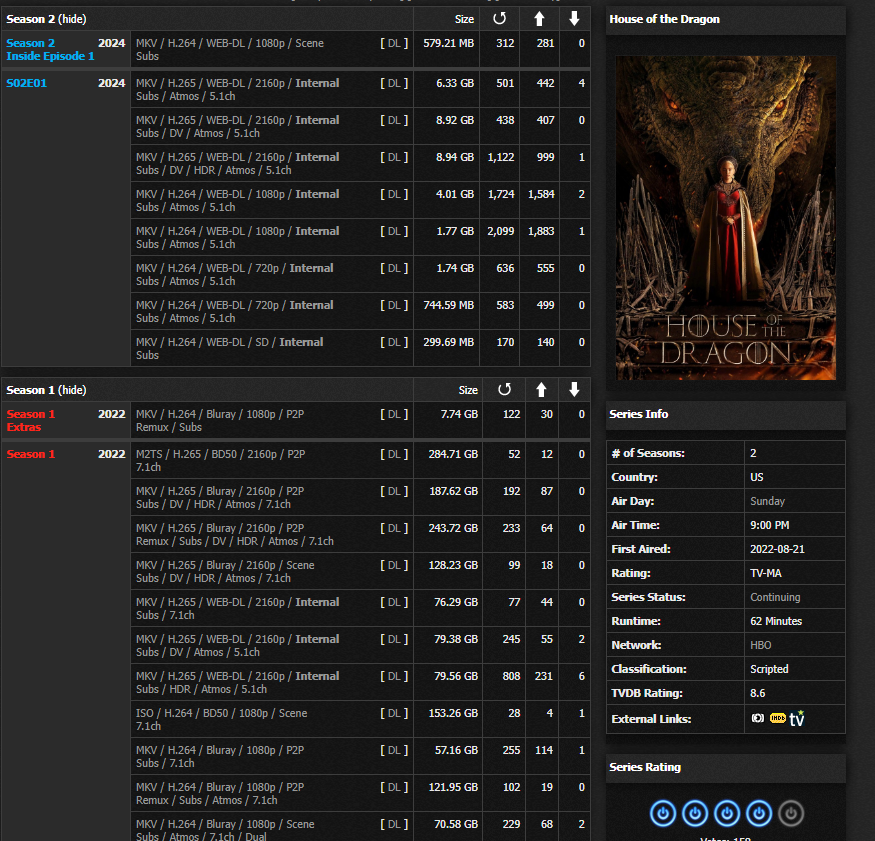
Task: Sort Season 1 by seeders up-arrow icon
Action: 541,390
